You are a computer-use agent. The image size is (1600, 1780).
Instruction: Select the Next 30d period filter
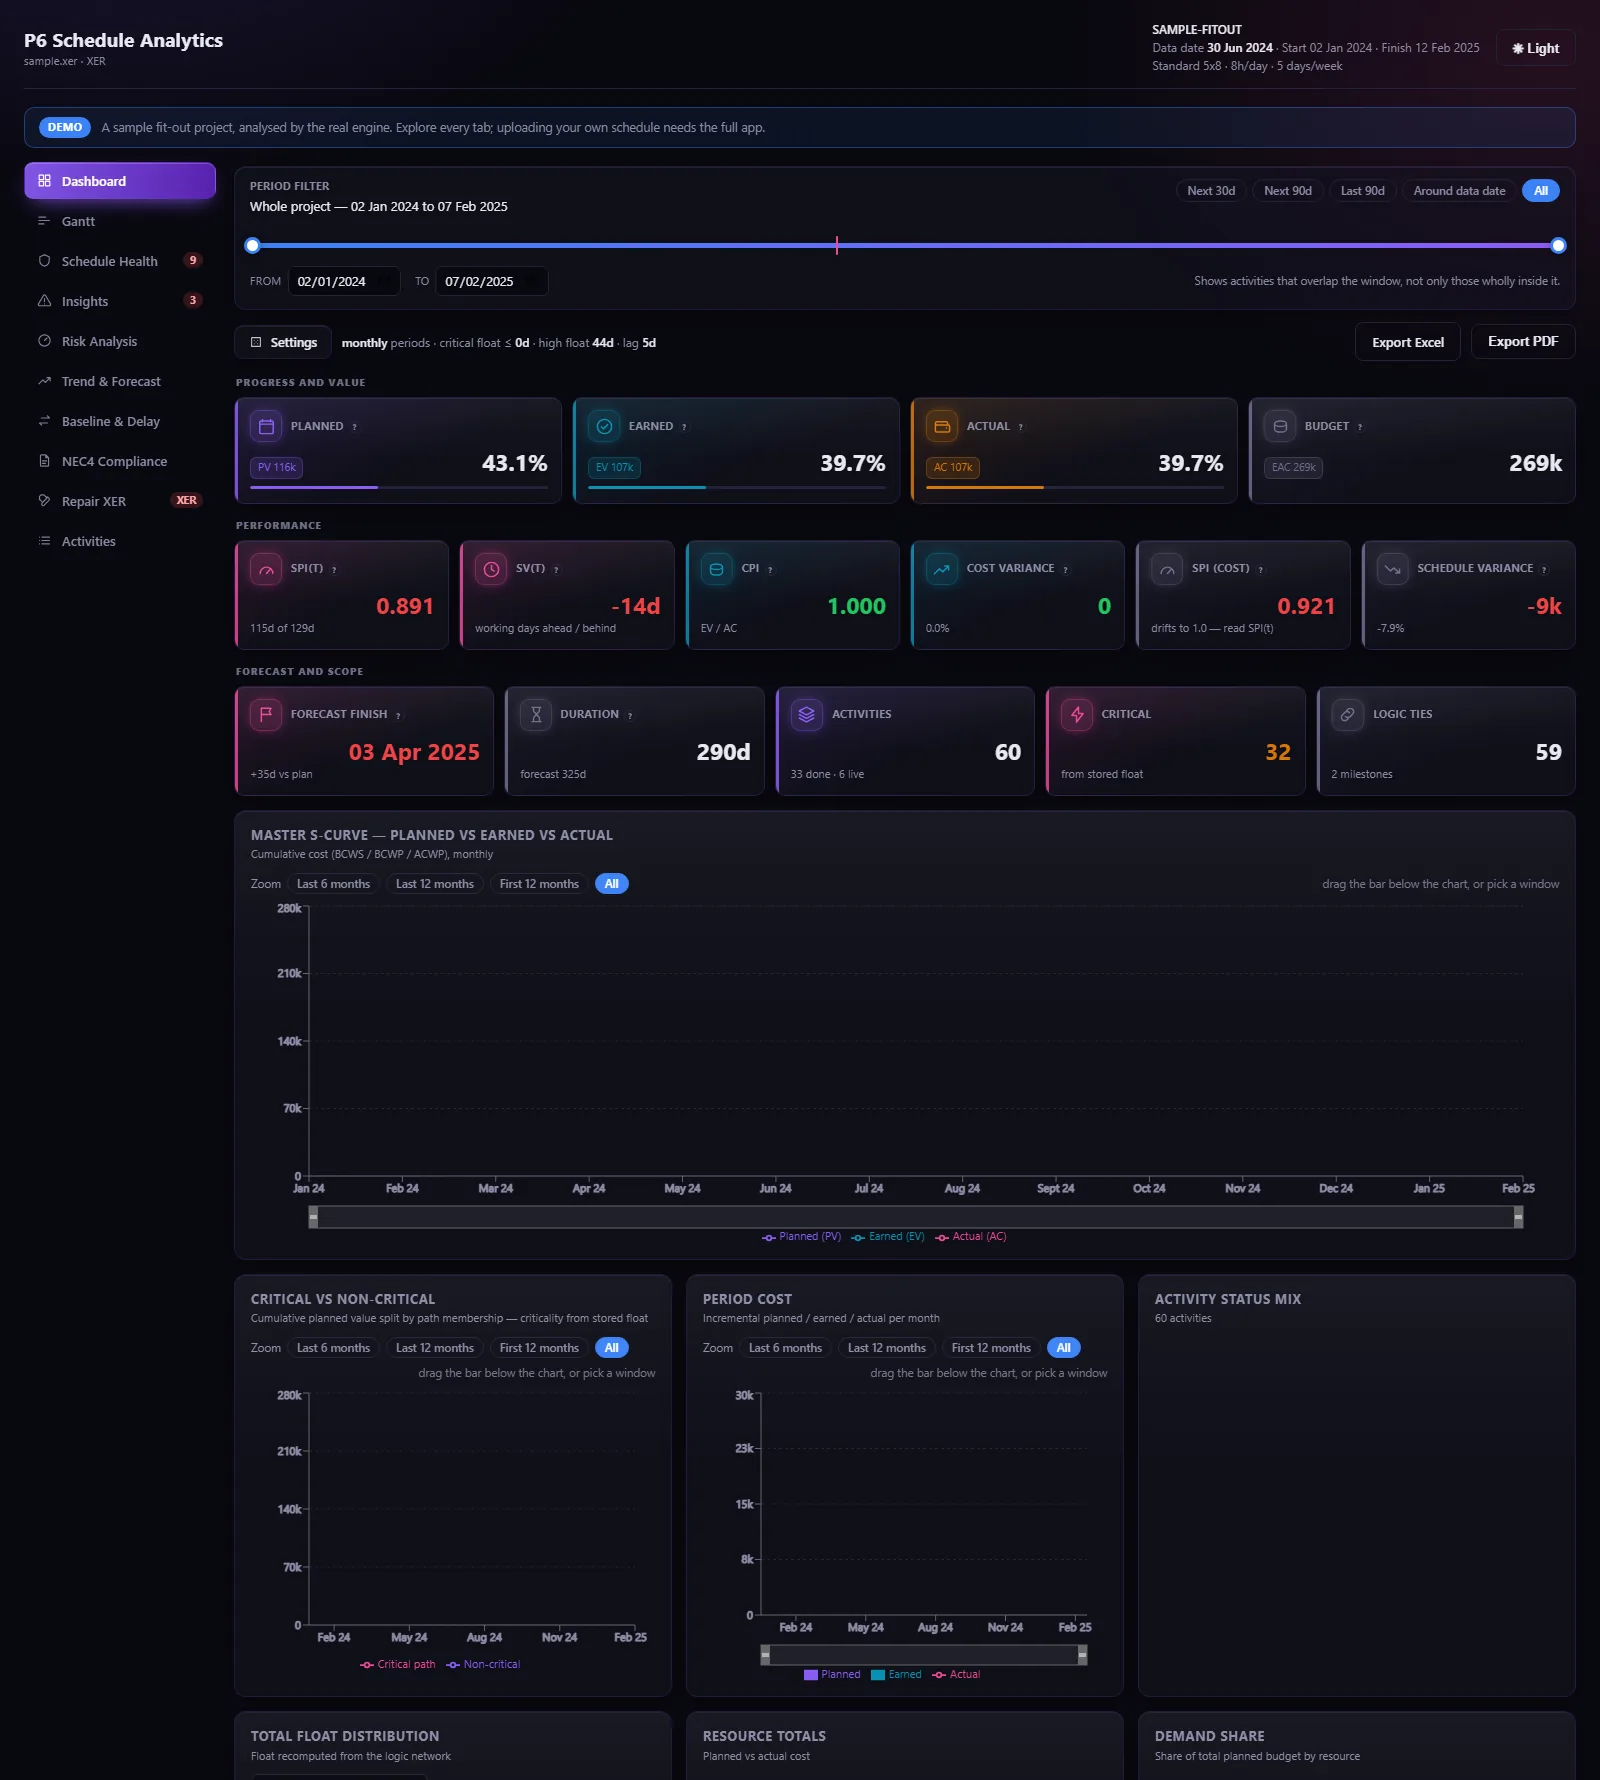[x=1211, y=191]
